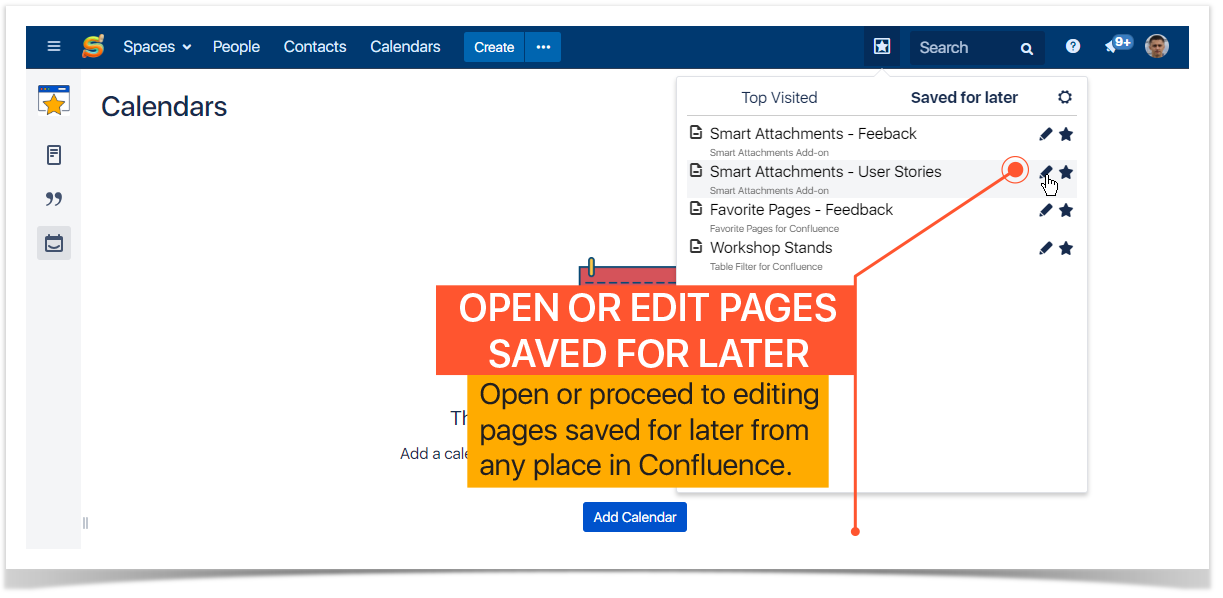Toggle the Favorite Pages star icon in header
This screenshot has height=598, width=1223.
point(881,47)
